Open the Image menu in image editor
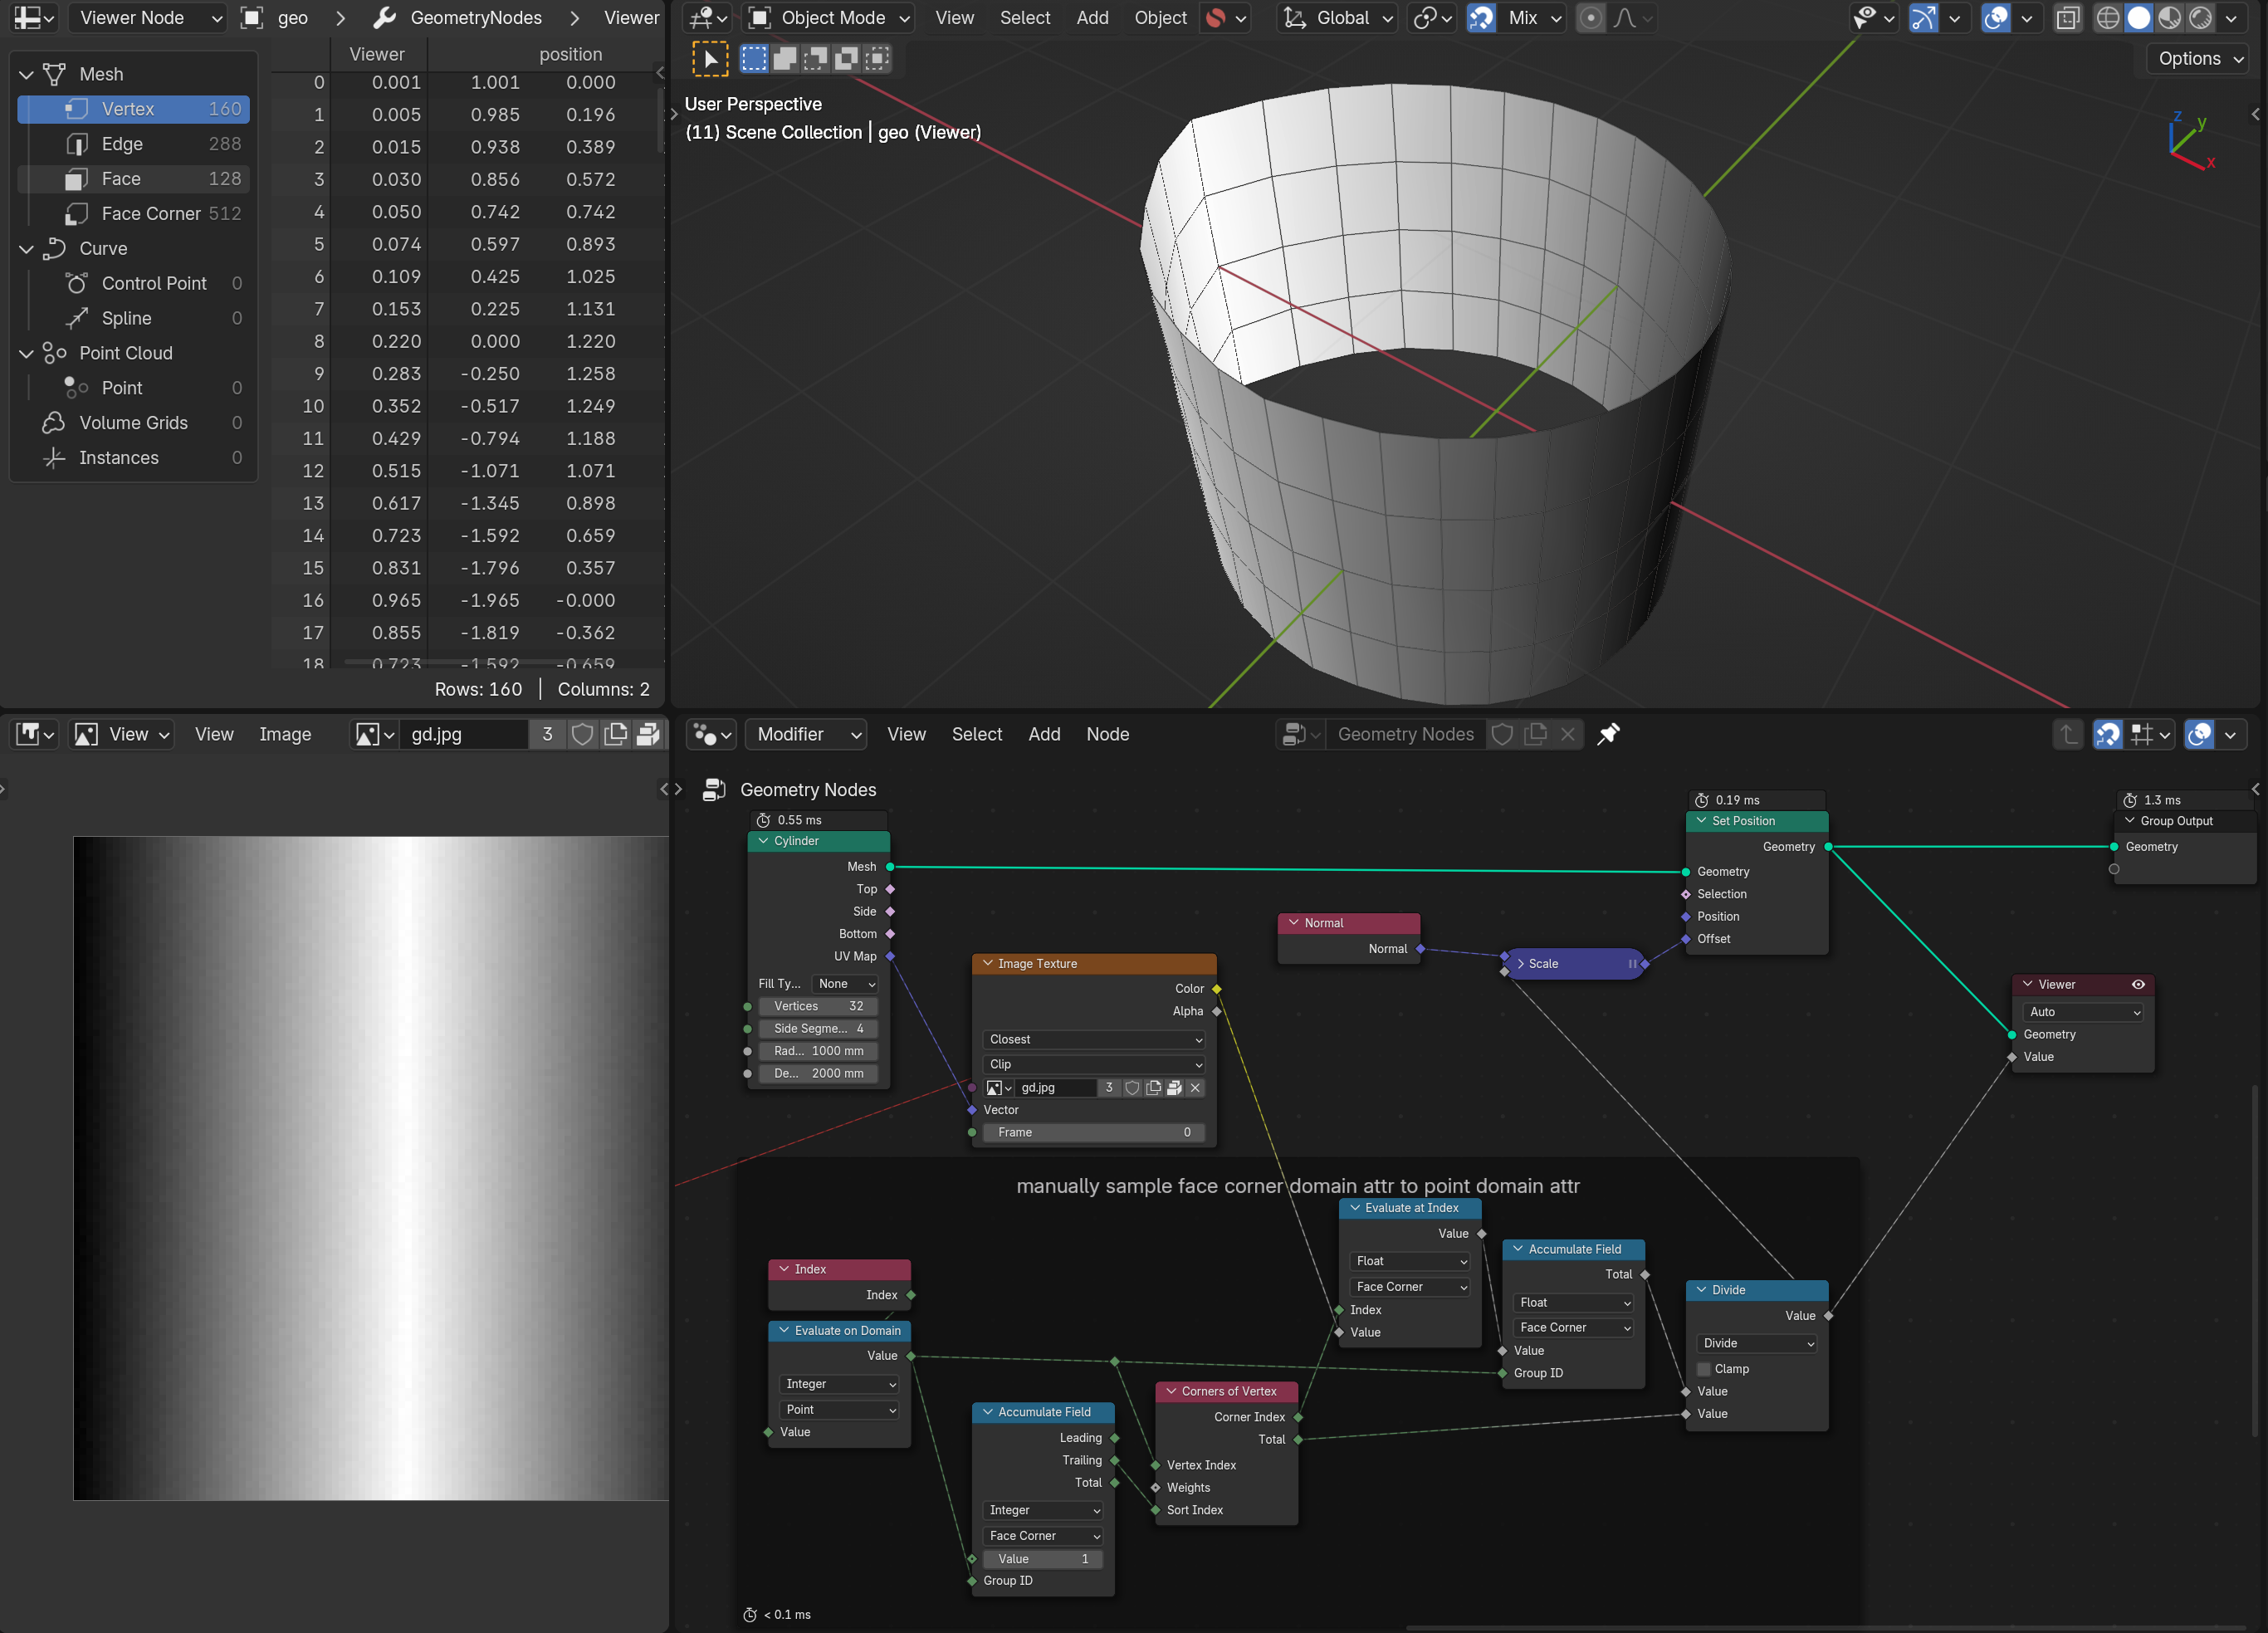Screen dimensions: 2268x1633 click(285, 734)
